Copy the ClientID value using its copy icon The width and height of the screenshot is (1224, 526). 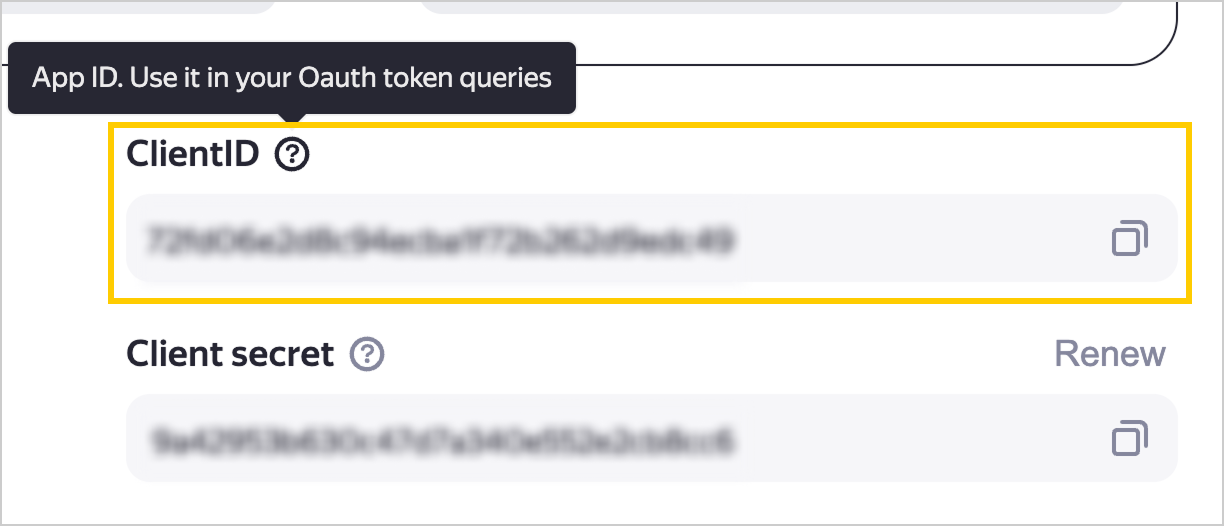[1129, 238]
